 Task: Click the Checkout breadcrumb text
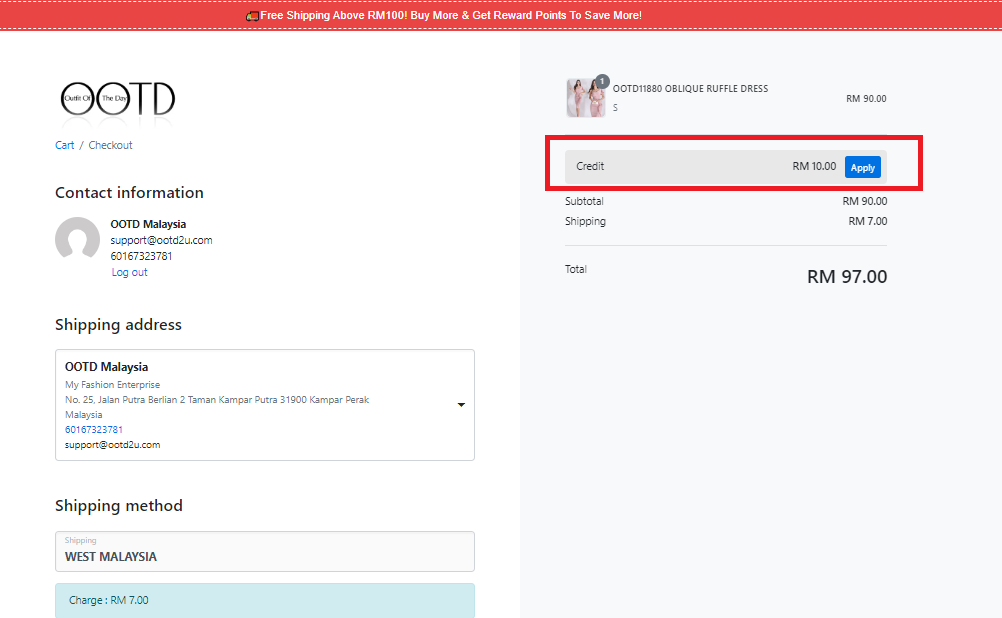point(111,145)
